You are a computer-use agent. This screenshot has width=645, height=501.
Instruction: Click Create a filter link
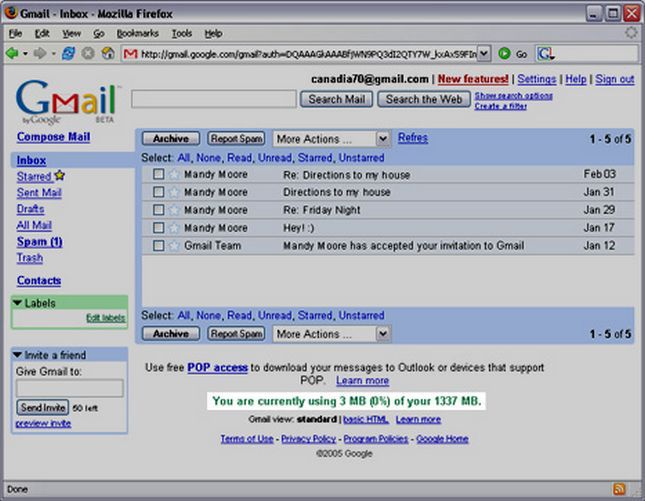point(501,106)
